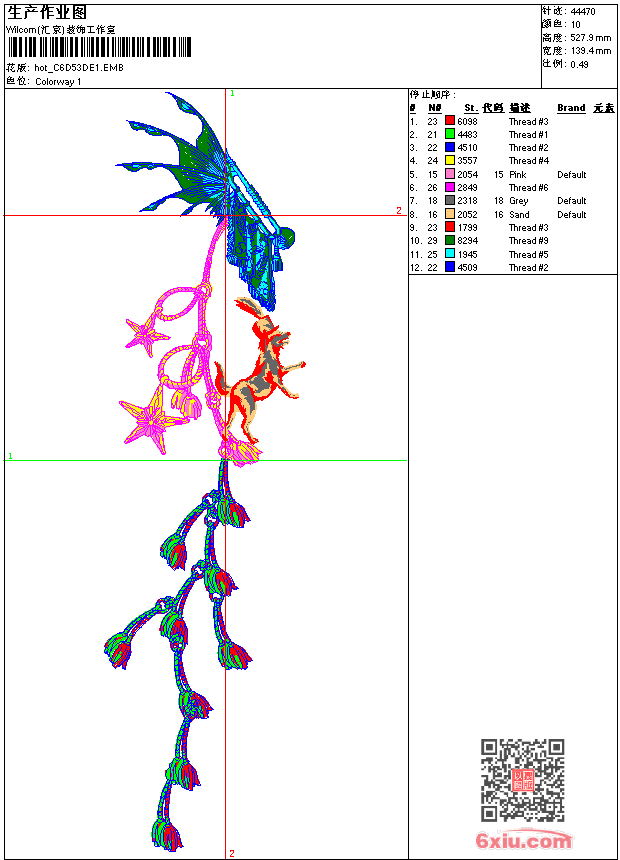620x860 pixels.
Task: Select the scale value '0.49'
Action: point(579,64)
